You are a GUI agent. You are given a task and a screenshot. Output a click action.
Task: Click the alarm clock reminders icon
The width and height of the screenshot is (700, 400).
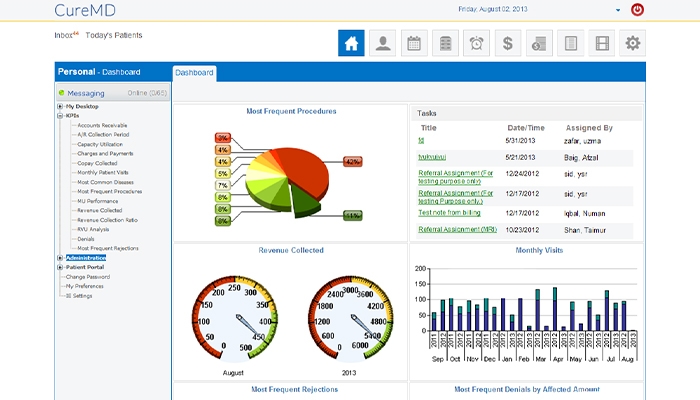pos(476,43)
